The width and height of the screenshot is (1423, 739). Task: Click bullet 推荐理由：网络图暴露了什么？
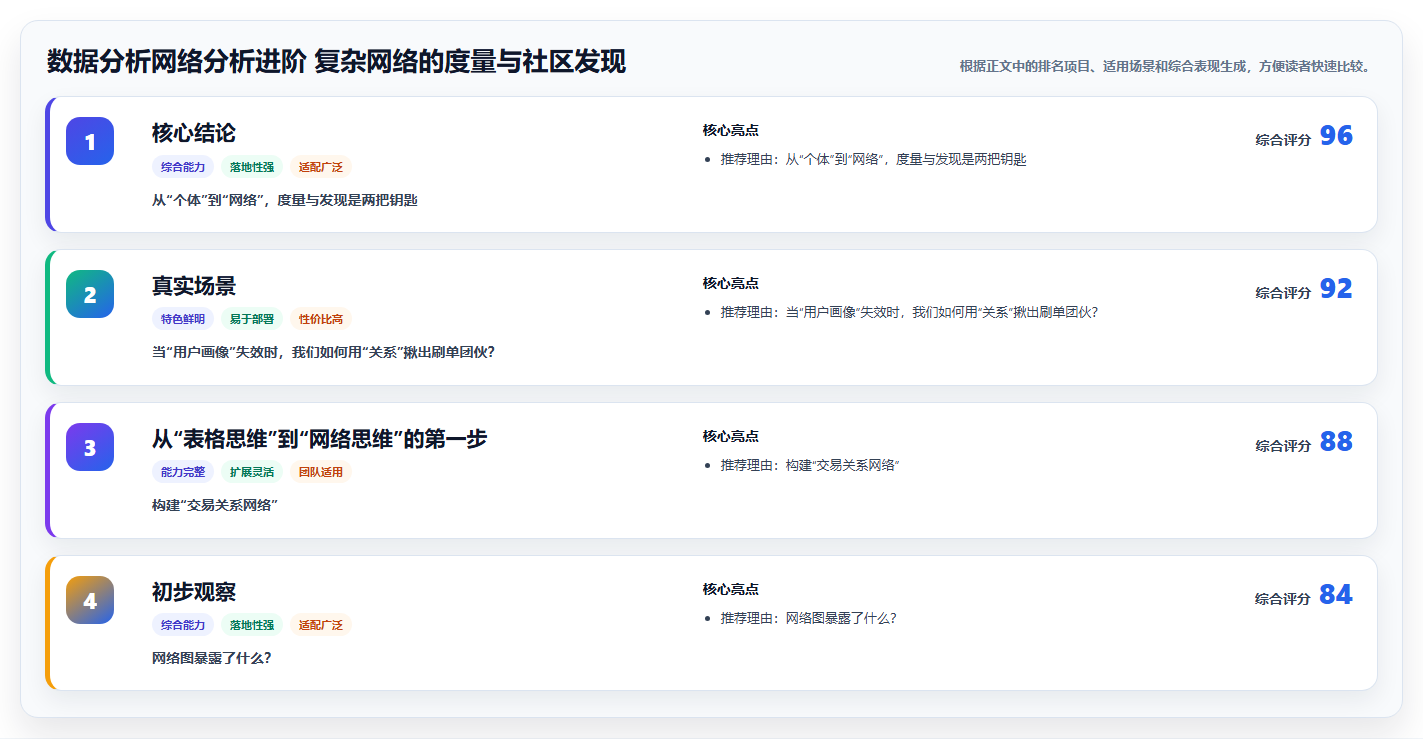[808, 618]
